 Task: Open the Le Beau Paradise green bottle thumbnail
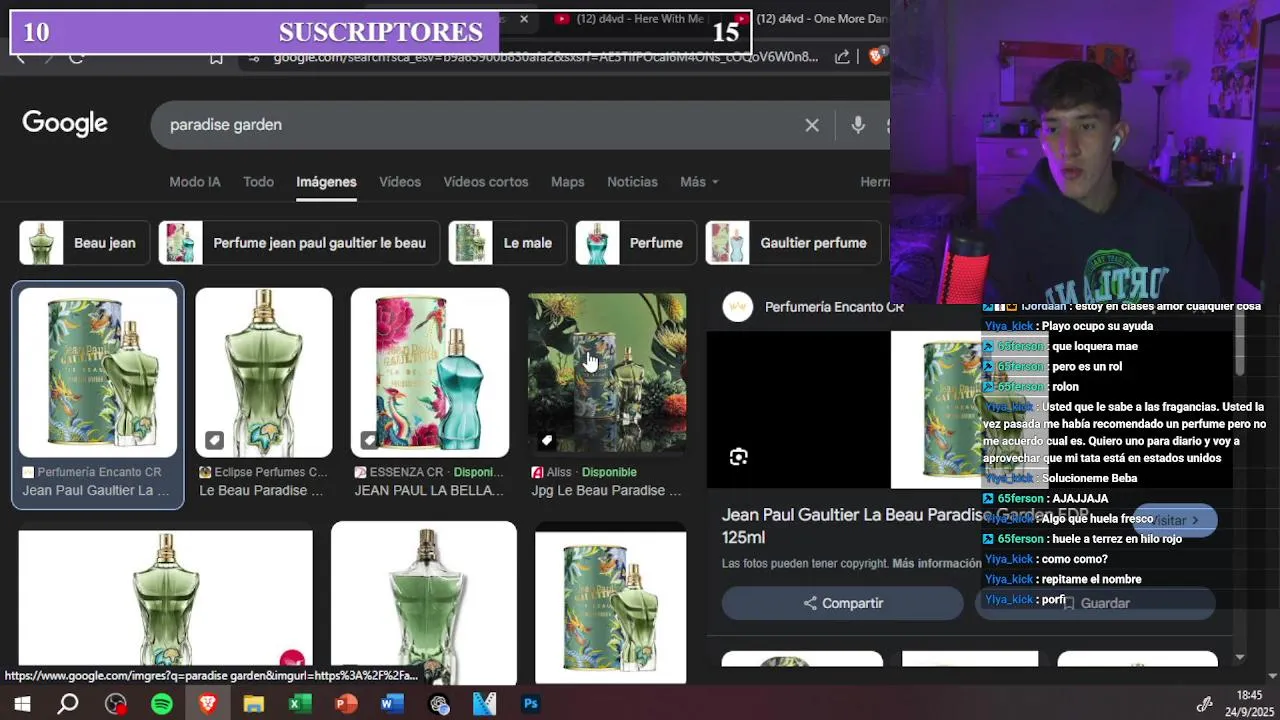[264, 373]
